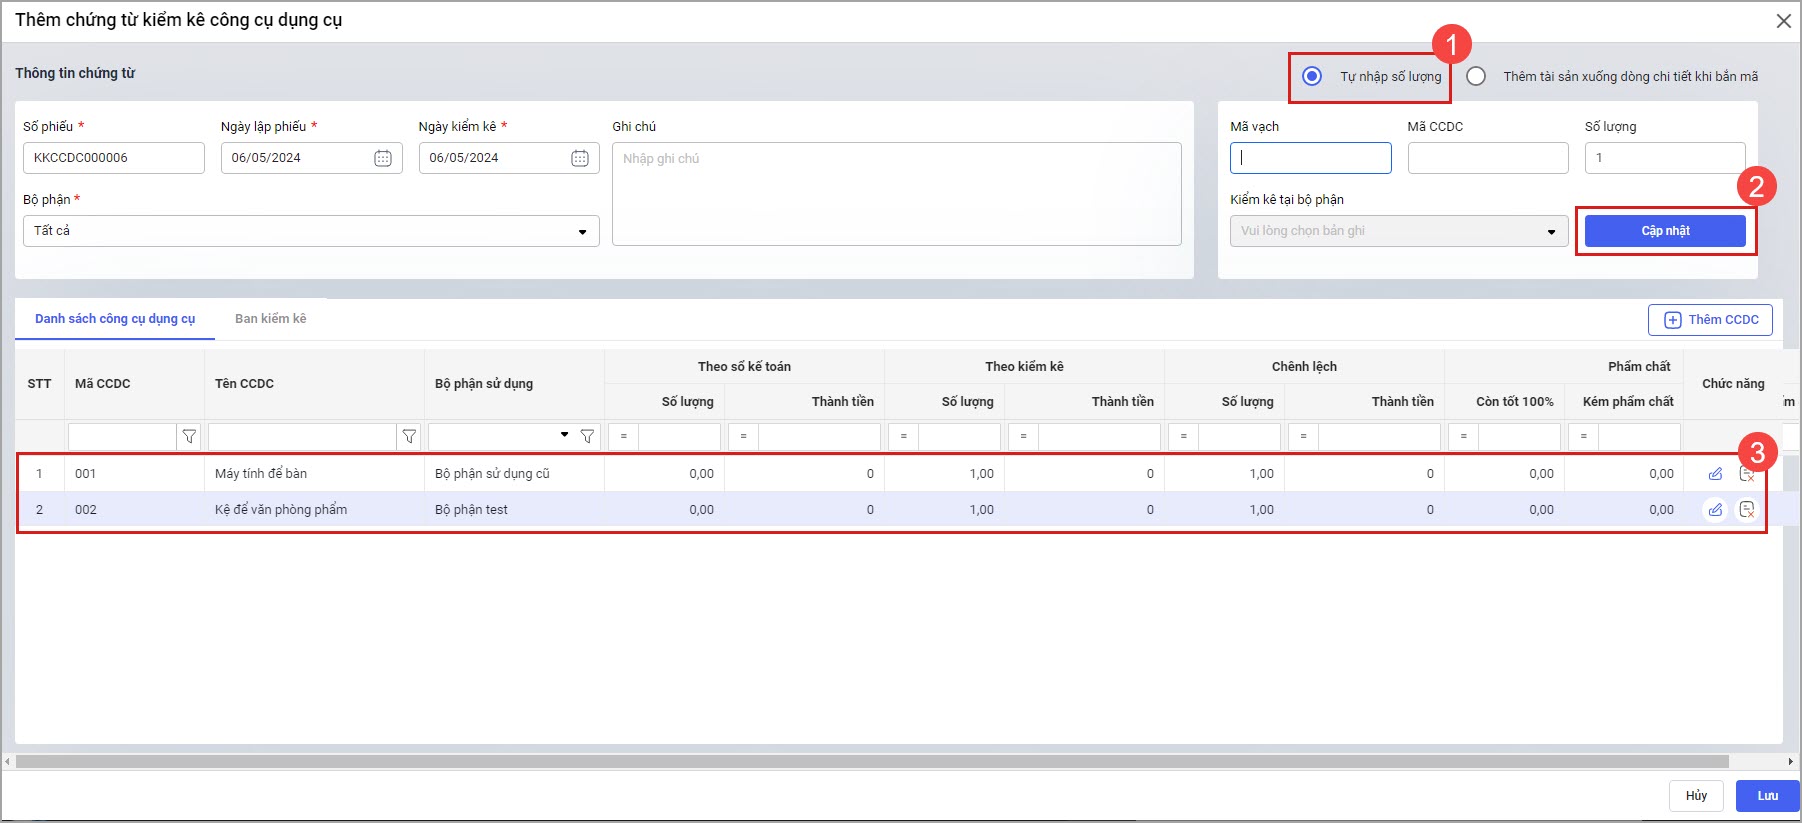Open the Danh sách công cụ dụng cụ tab
The width and height of the screenshot is (1802, 823).
click(x=115, y=319)
